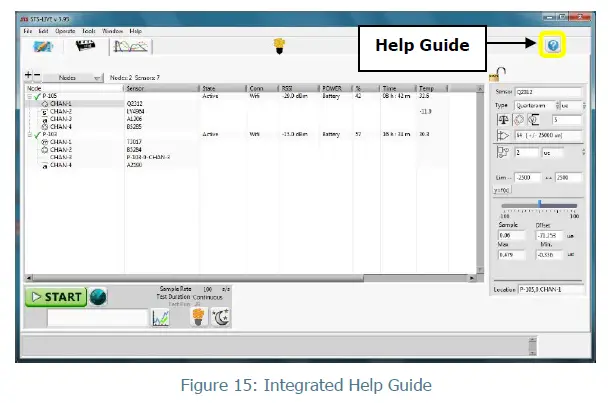
Task: Toggle green checkmark on node P-103
Action: point(37,135)
